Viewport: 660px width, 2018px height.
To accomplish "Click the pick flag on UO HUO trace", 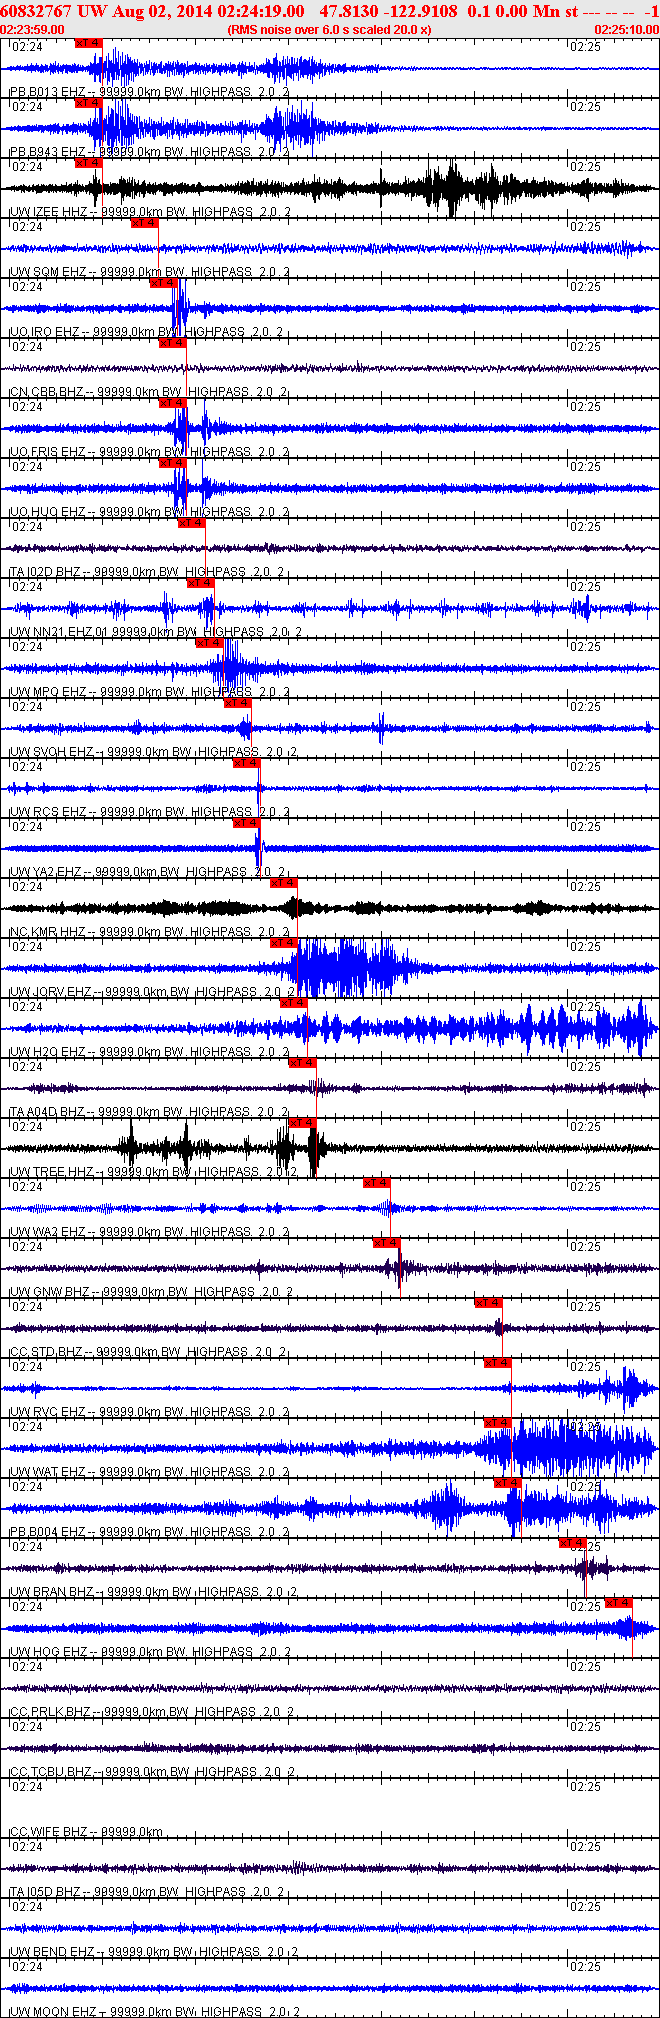I will pyautogui.click(x=173, y=463).
